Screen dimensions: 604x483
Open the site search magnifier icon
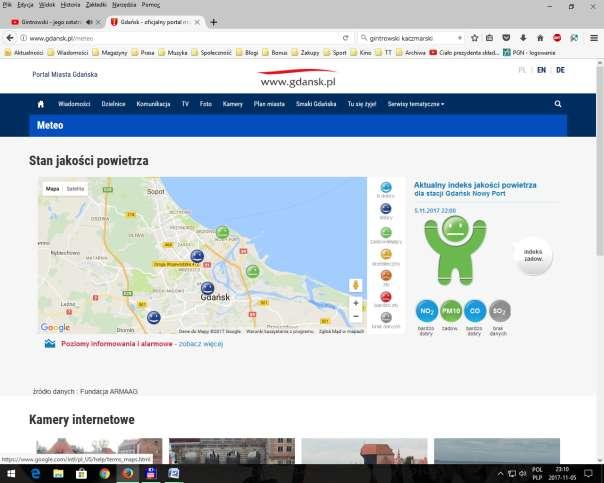point(558,104)
